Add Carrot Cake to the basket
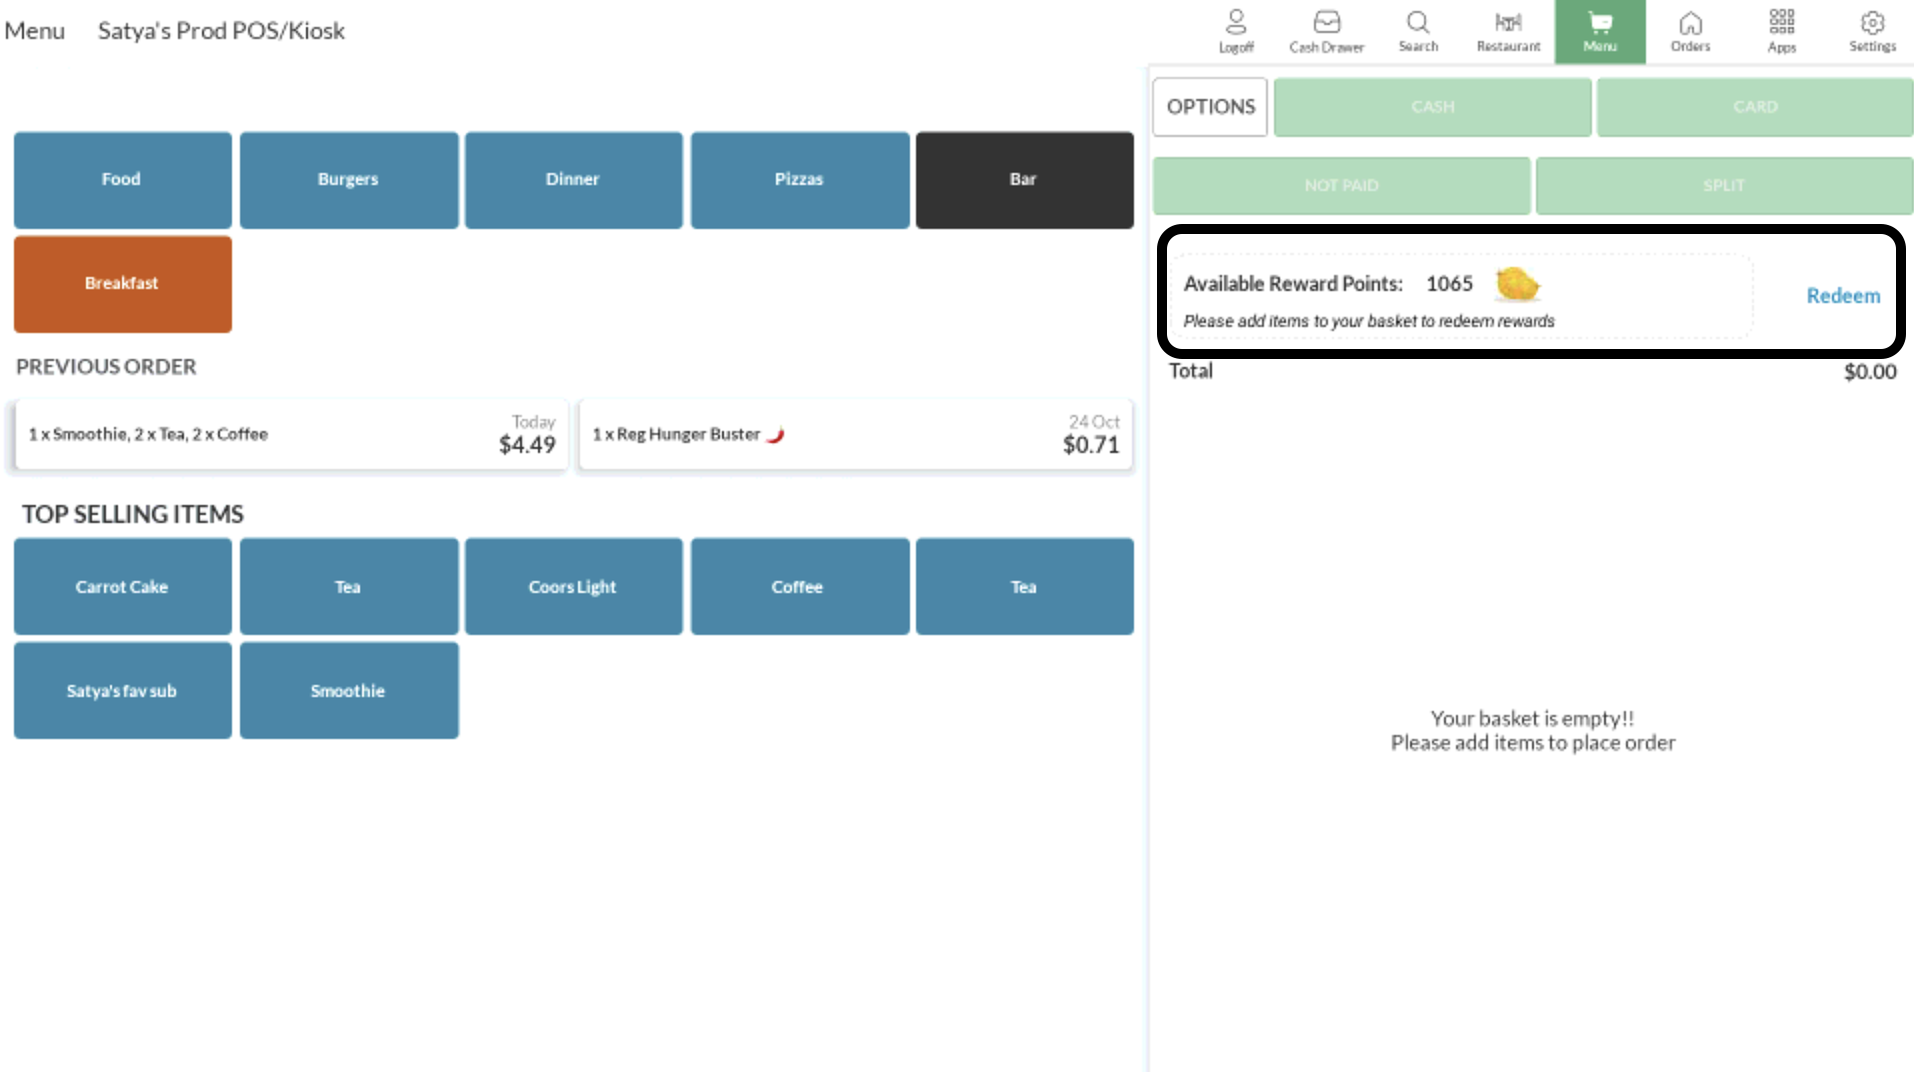 tap(122, 587)
